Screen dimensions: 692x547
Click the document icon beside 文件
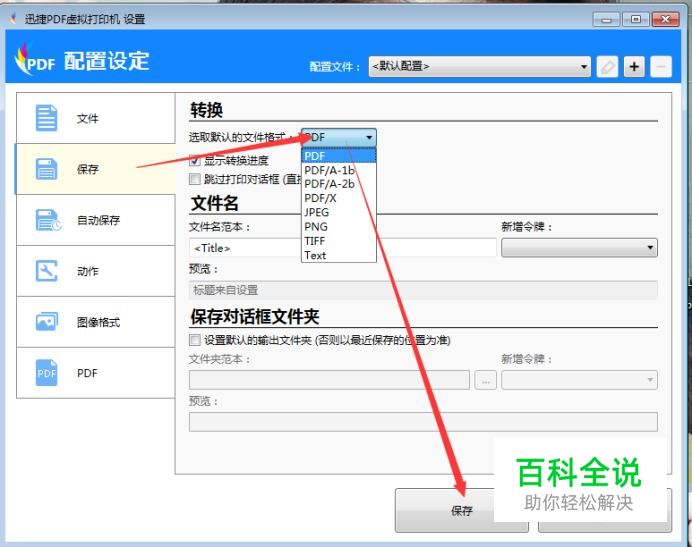click(x=46, y=118)
